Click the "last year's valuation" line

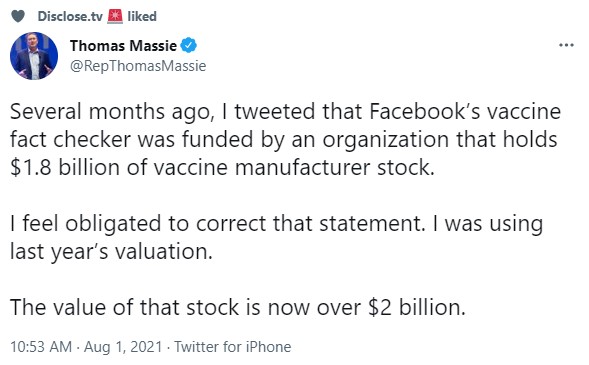click(111, 252)
